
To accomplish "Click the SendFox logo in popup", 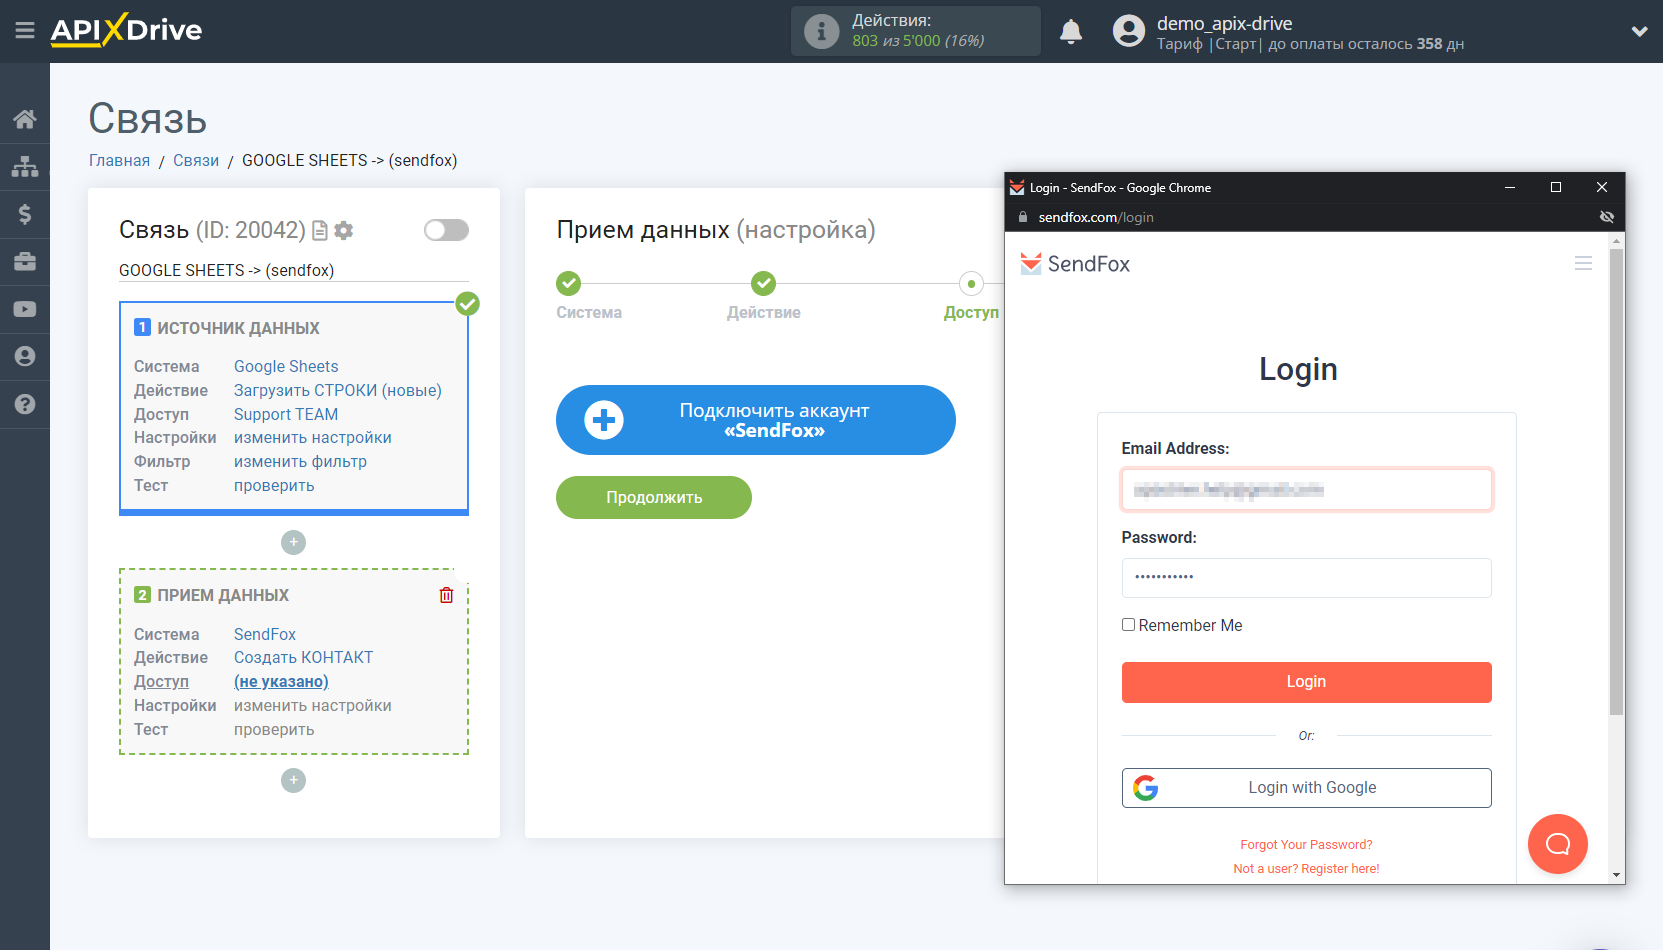I will pyautogui.click(x=1075, y=264).
